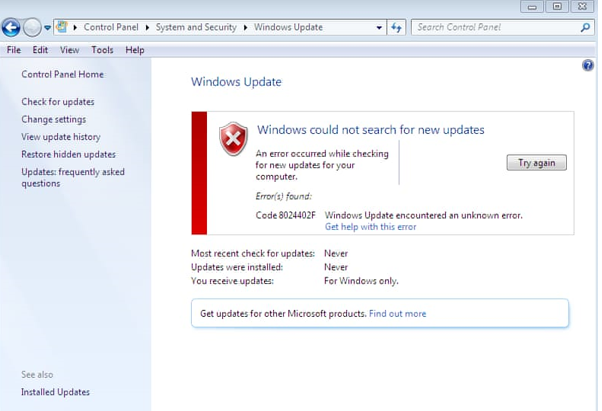The height and width of the screenshot is (411, 602).
Task: Focus the Search Control Panel field
Action: [495, 28]
